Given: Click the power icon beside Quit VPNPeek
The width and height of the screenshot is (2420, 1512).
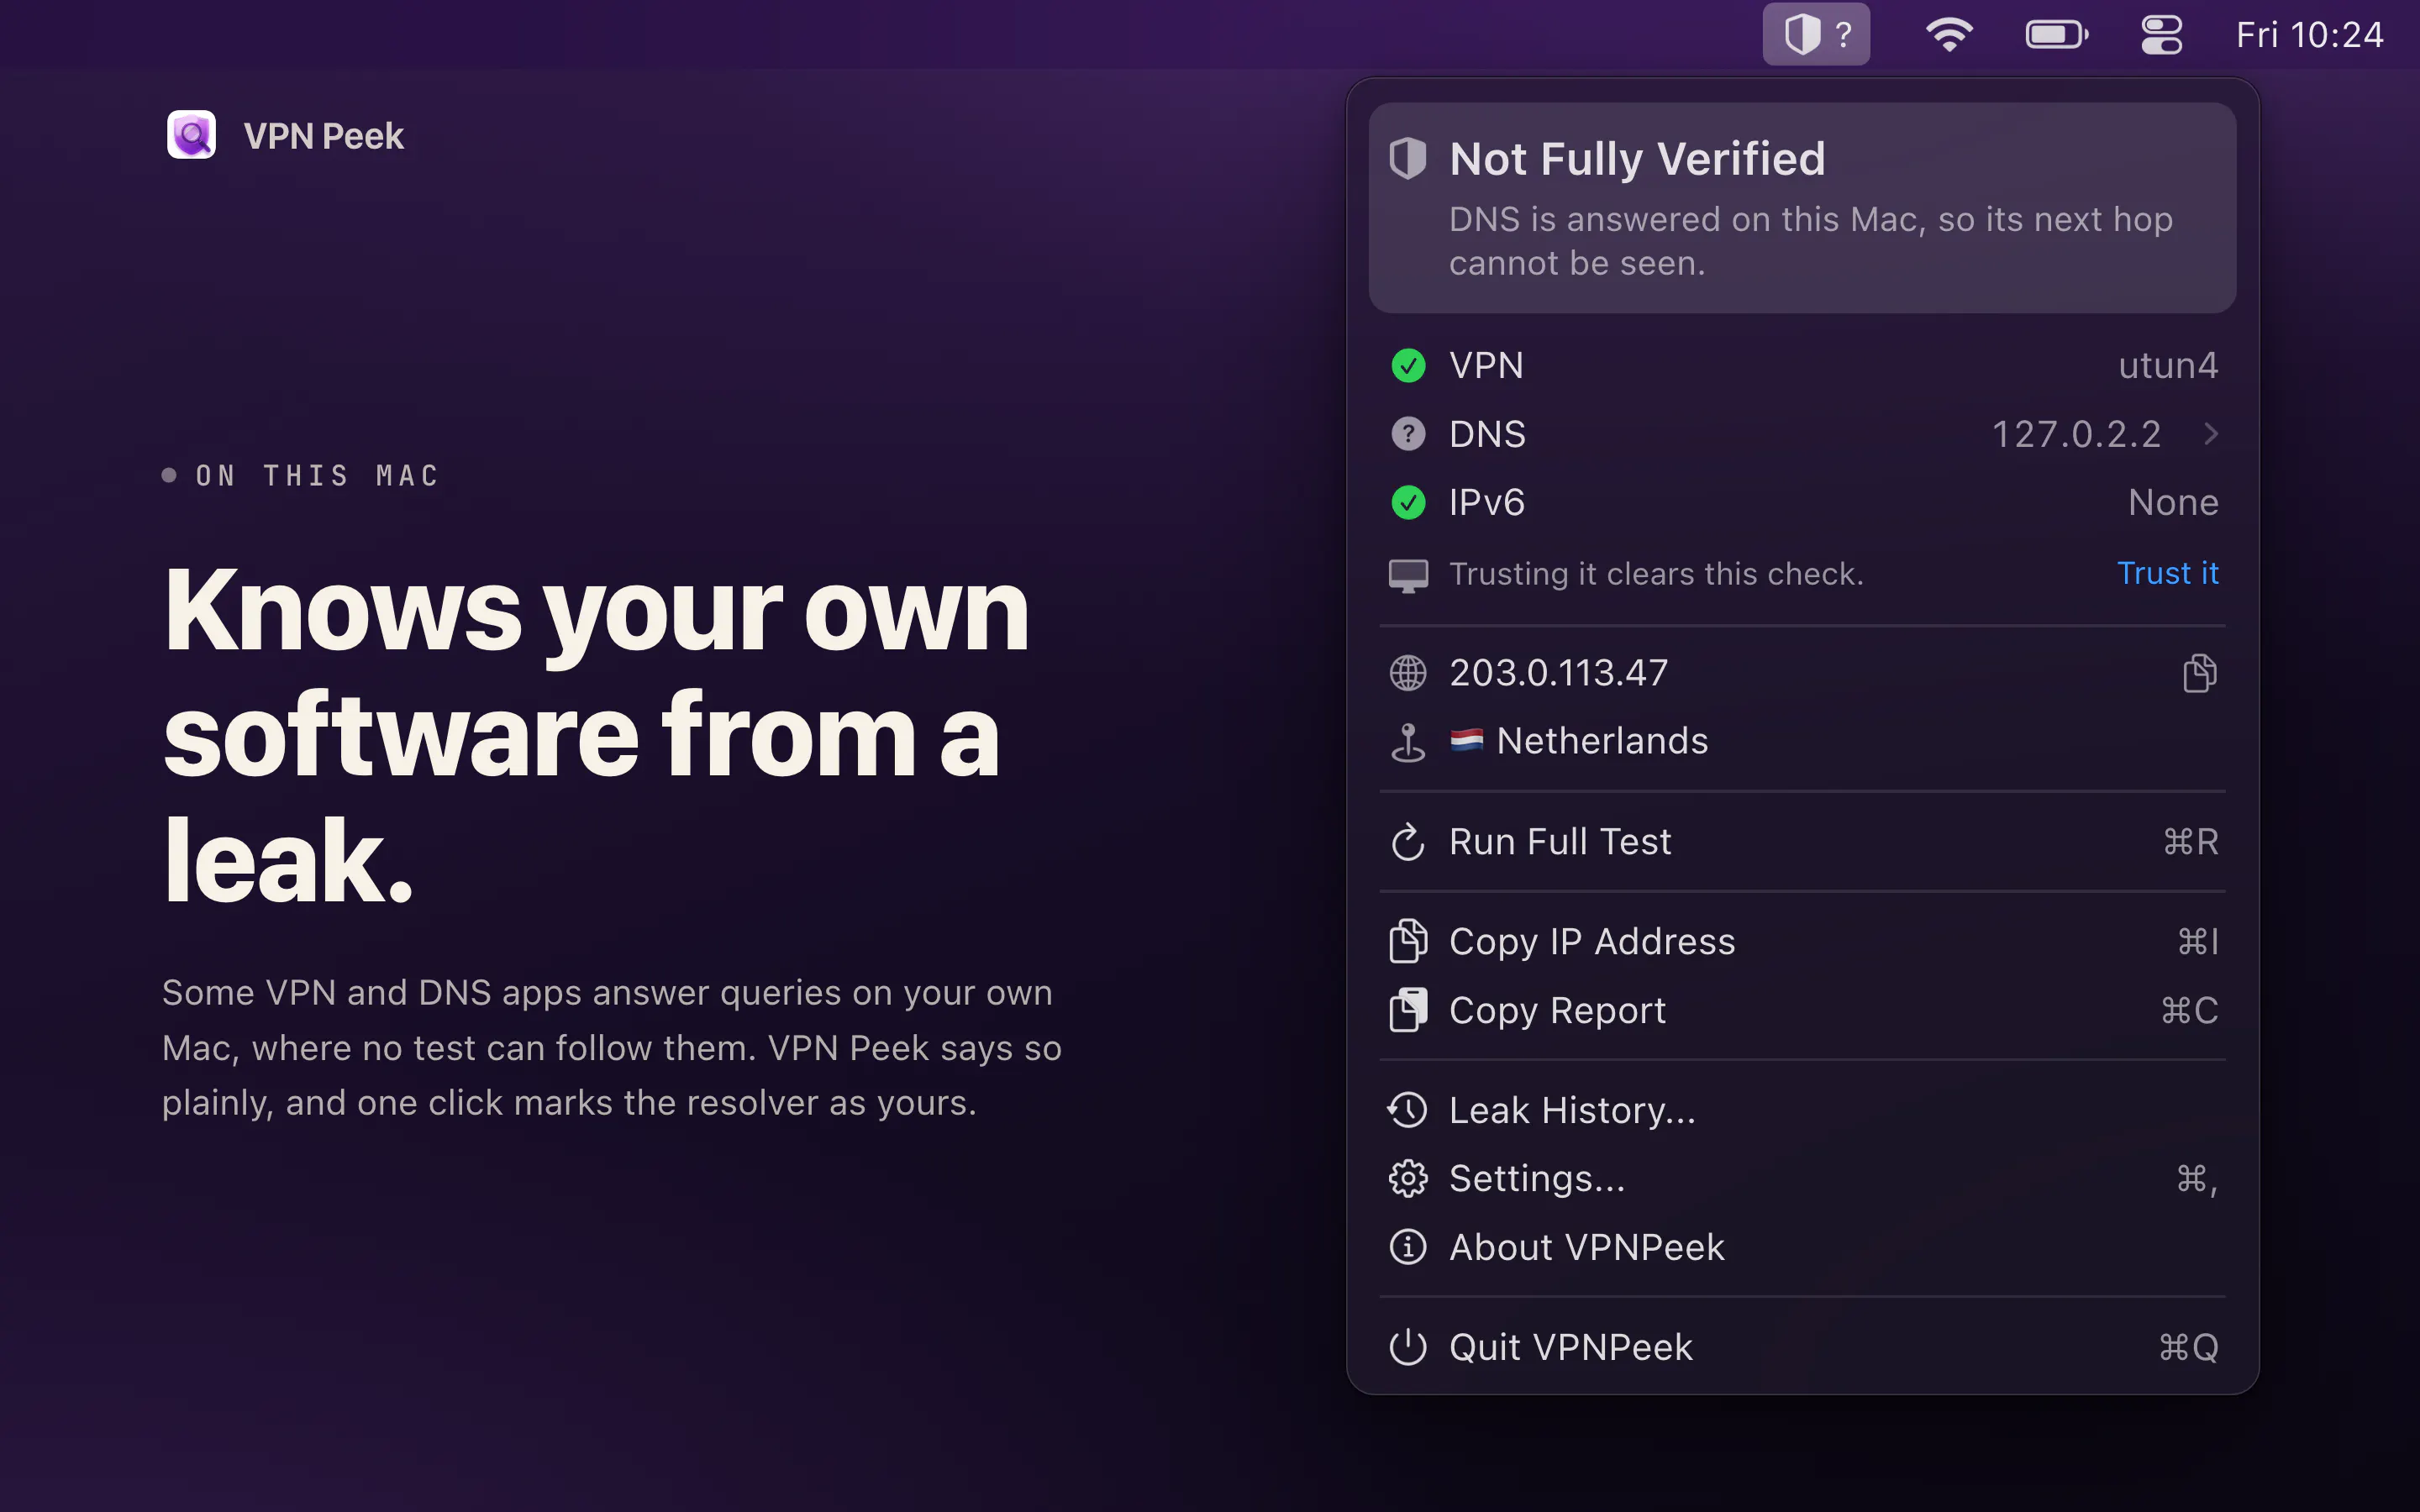Looking at the screenshot, I should [x=1408, y=1347].
